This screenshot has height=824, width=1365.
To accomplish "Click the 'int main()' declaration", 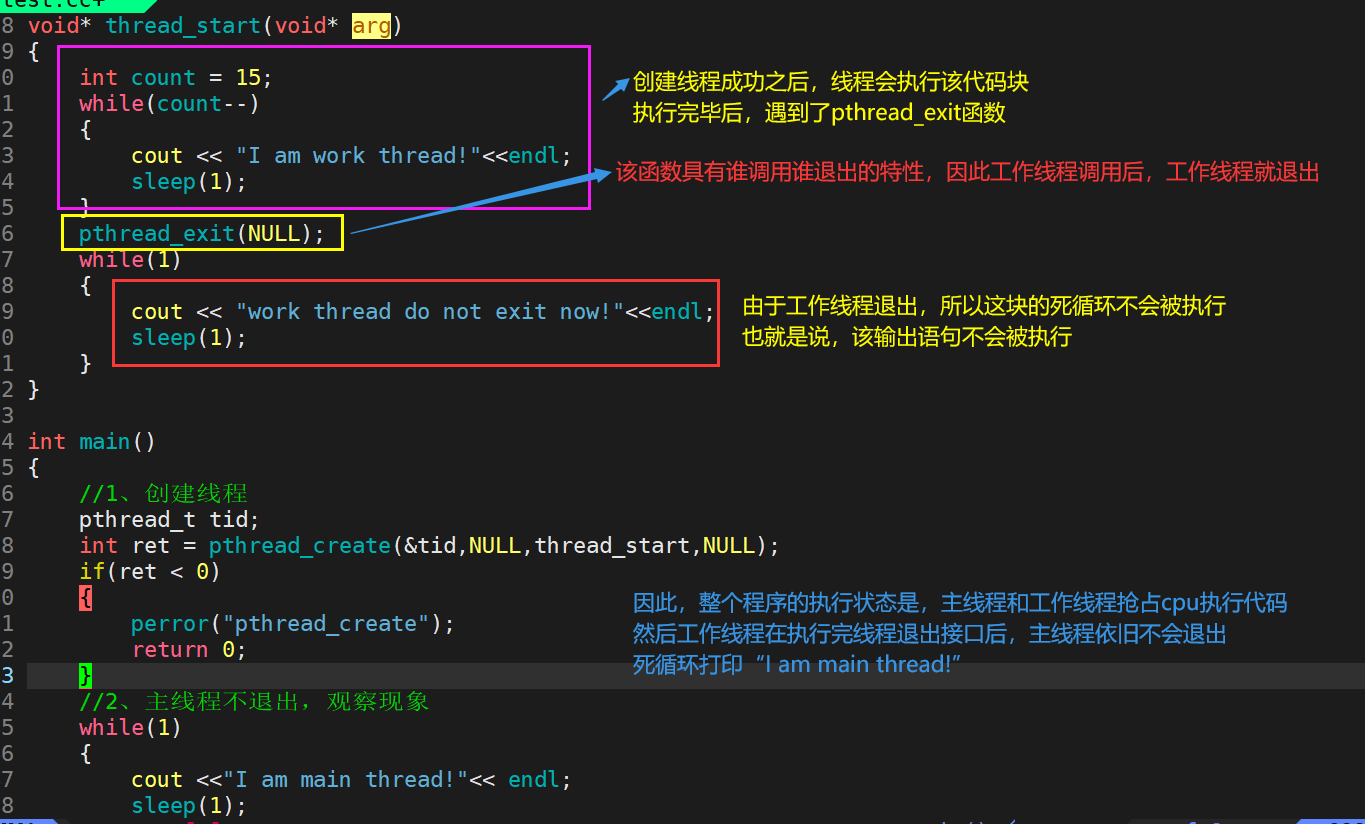I will click(x=92, y=441).
